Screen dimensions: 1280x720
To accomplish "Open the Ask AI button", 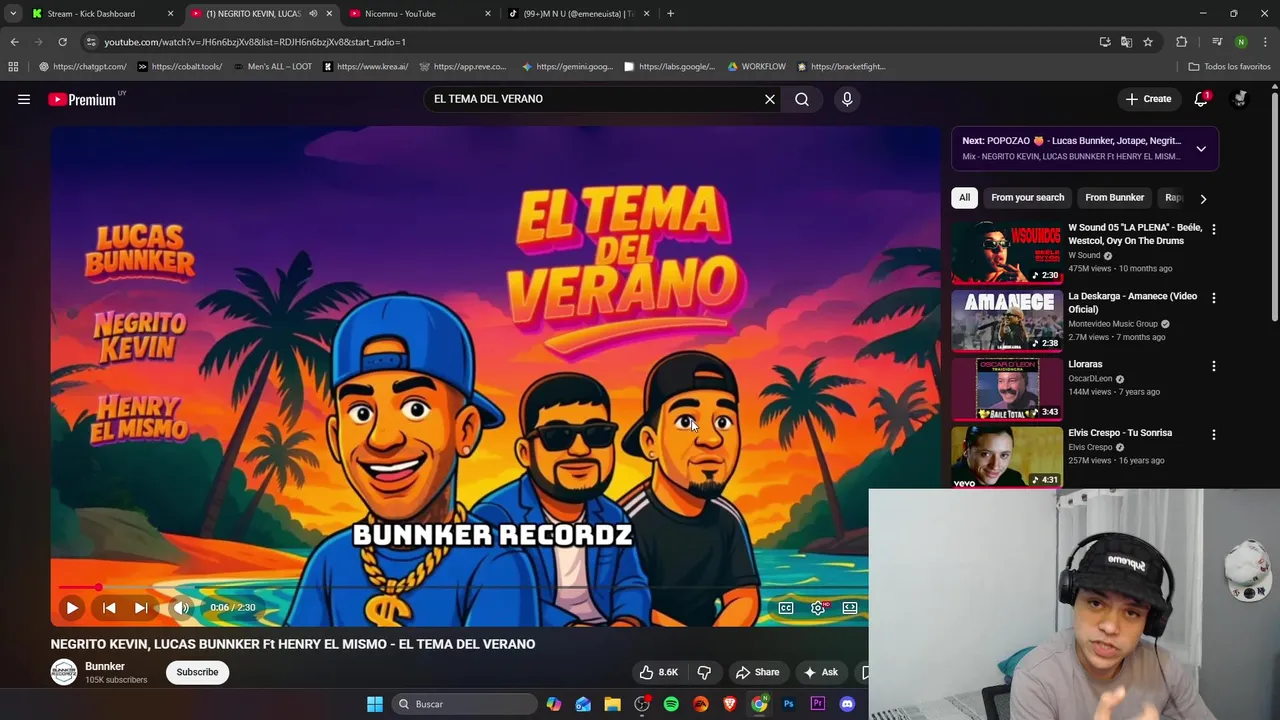I will (820, 672).
